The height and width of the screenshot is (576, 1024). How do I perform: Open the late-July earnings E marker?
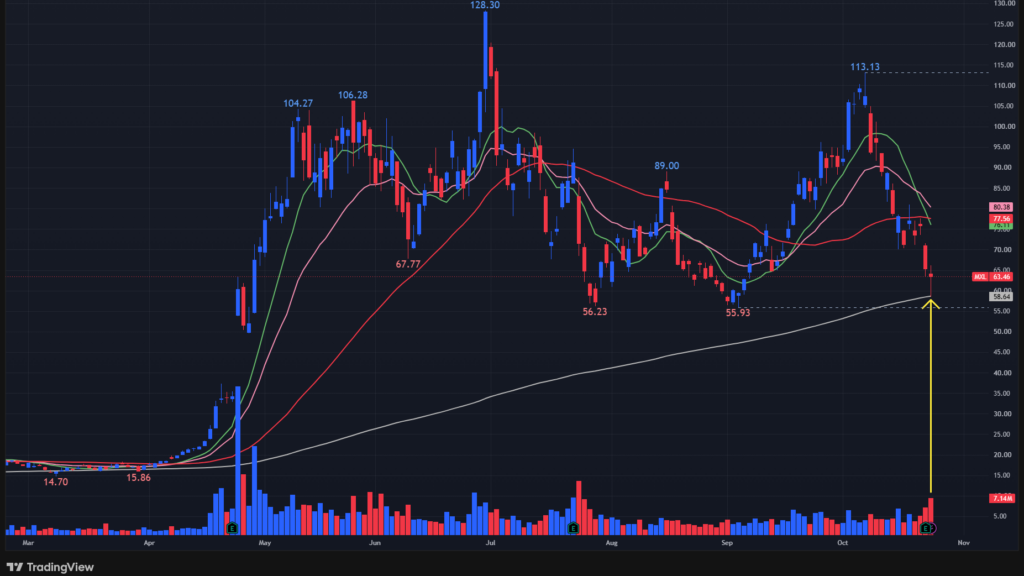click(x=573, y=528)
